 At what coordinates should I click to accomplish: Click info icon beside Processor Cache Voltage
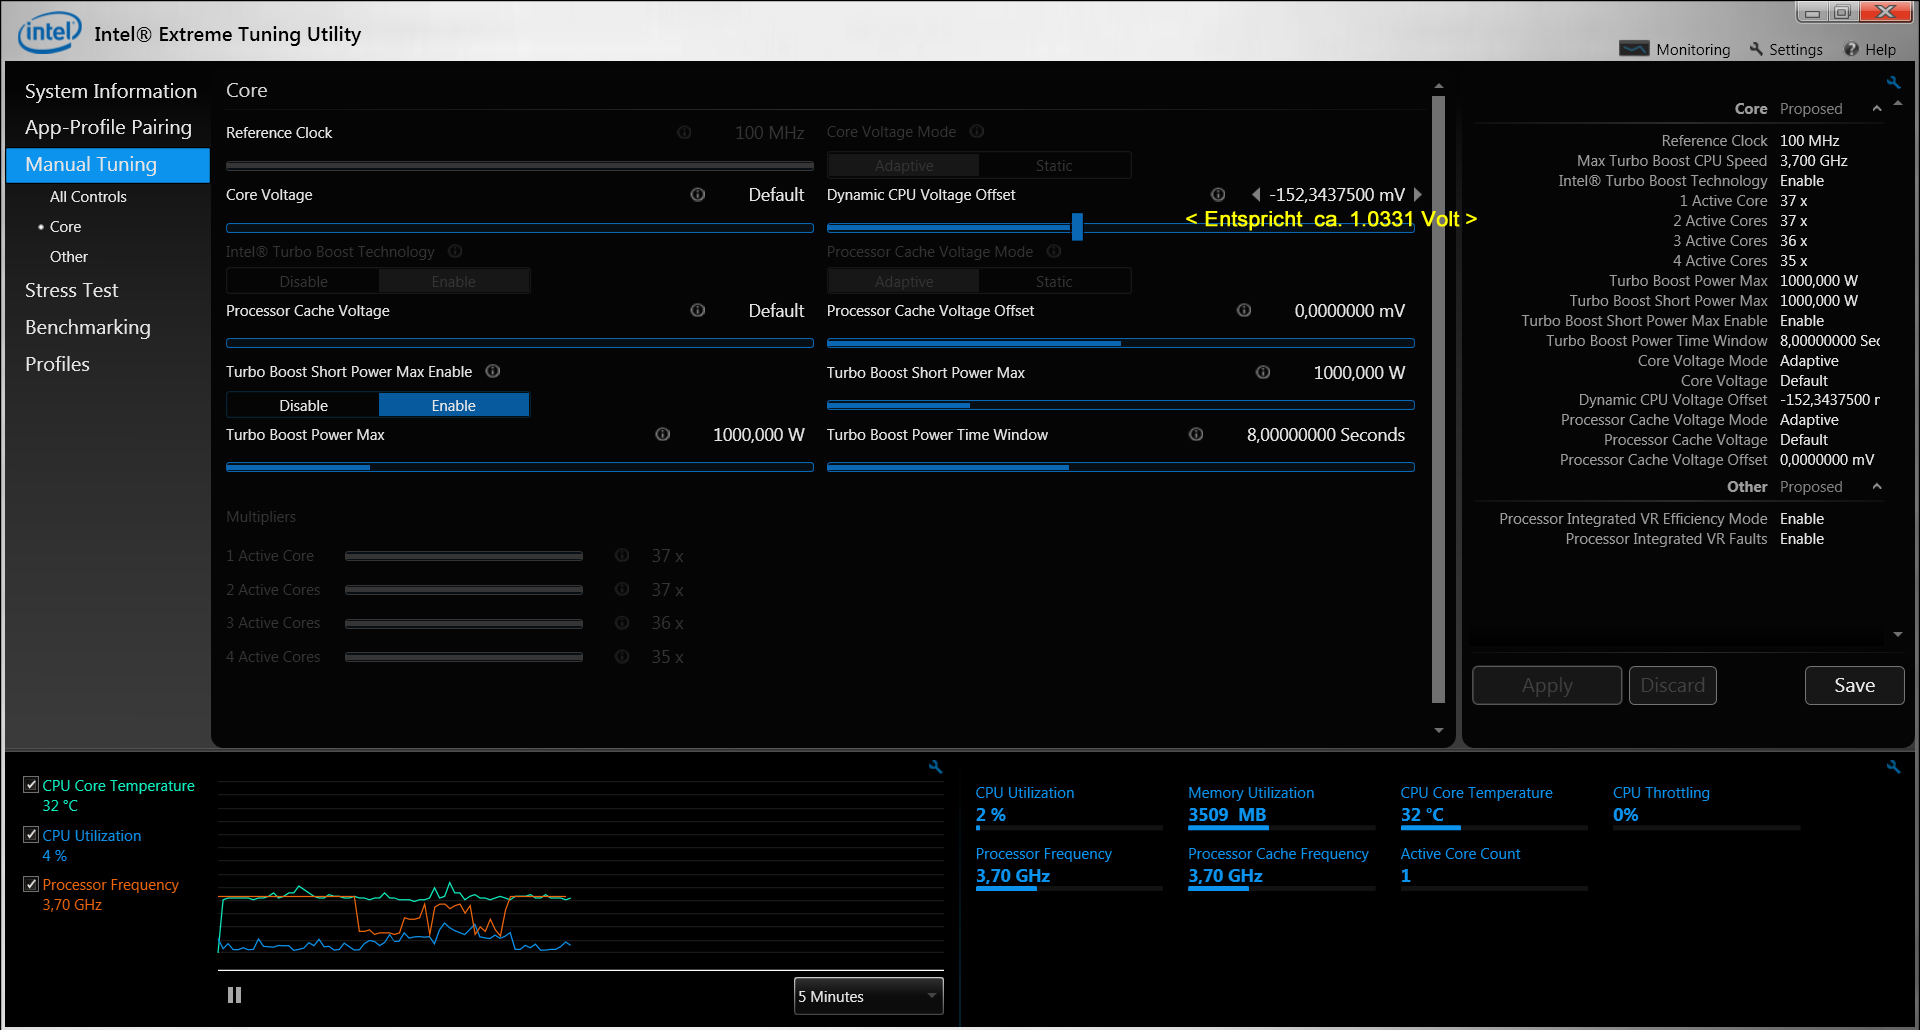(698, 310)
